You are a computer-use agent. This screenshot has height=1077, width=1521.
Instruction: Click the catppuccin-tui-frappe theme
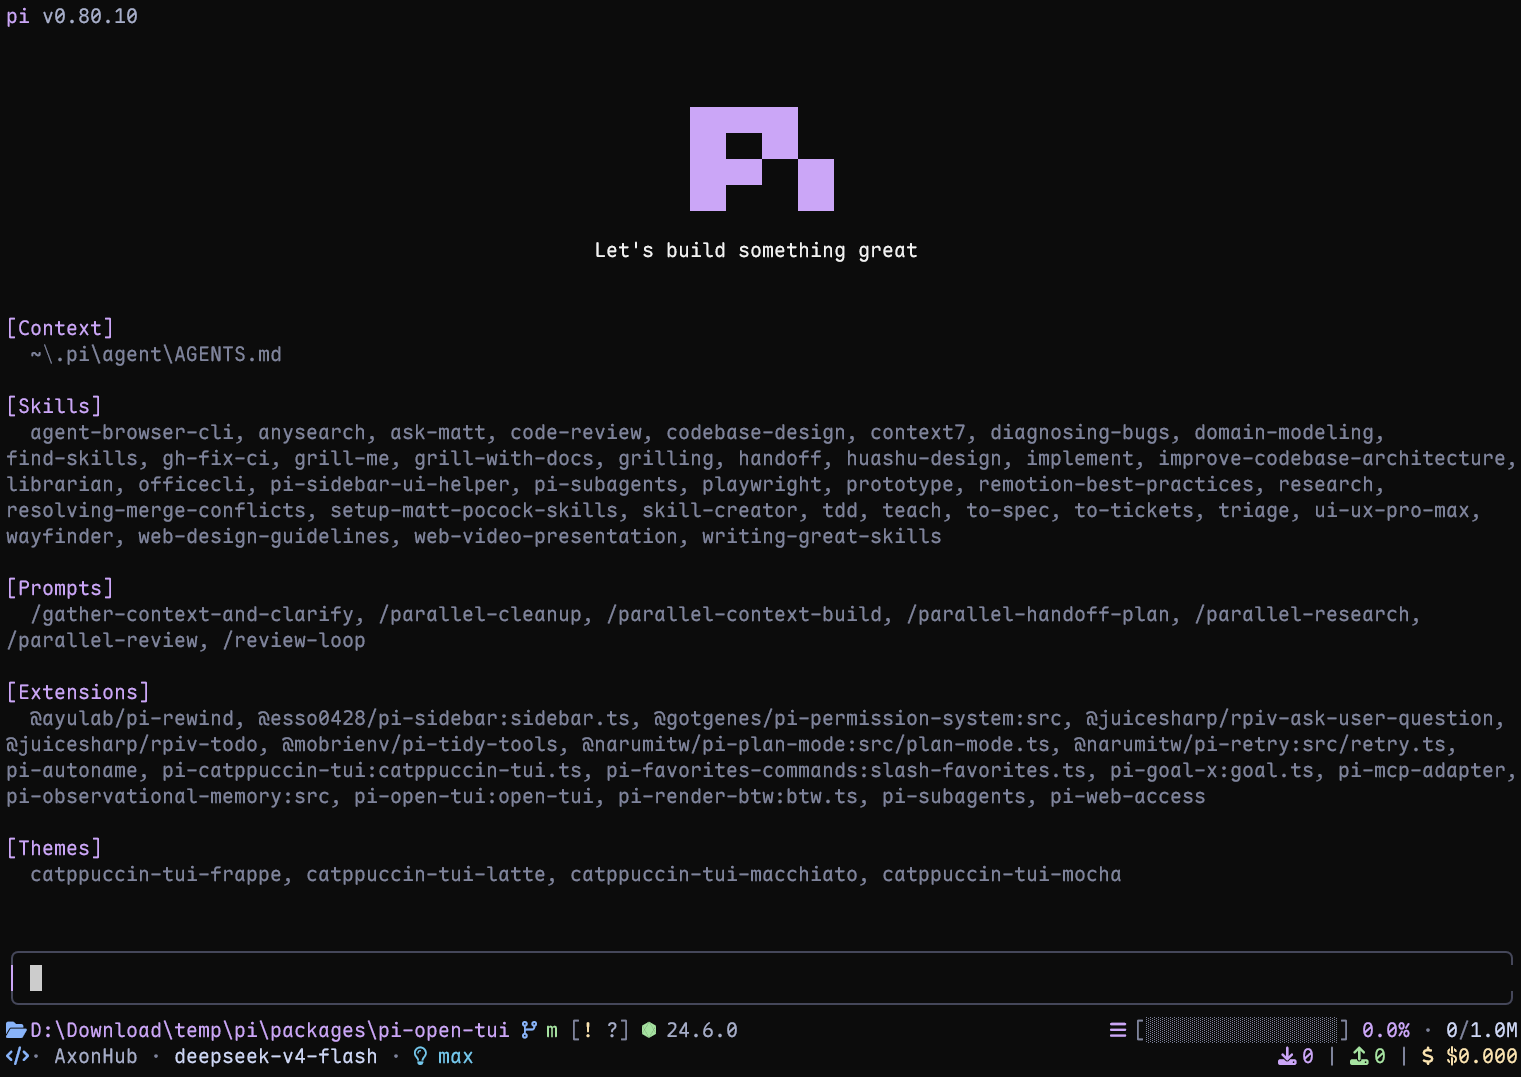coord(156,874)
